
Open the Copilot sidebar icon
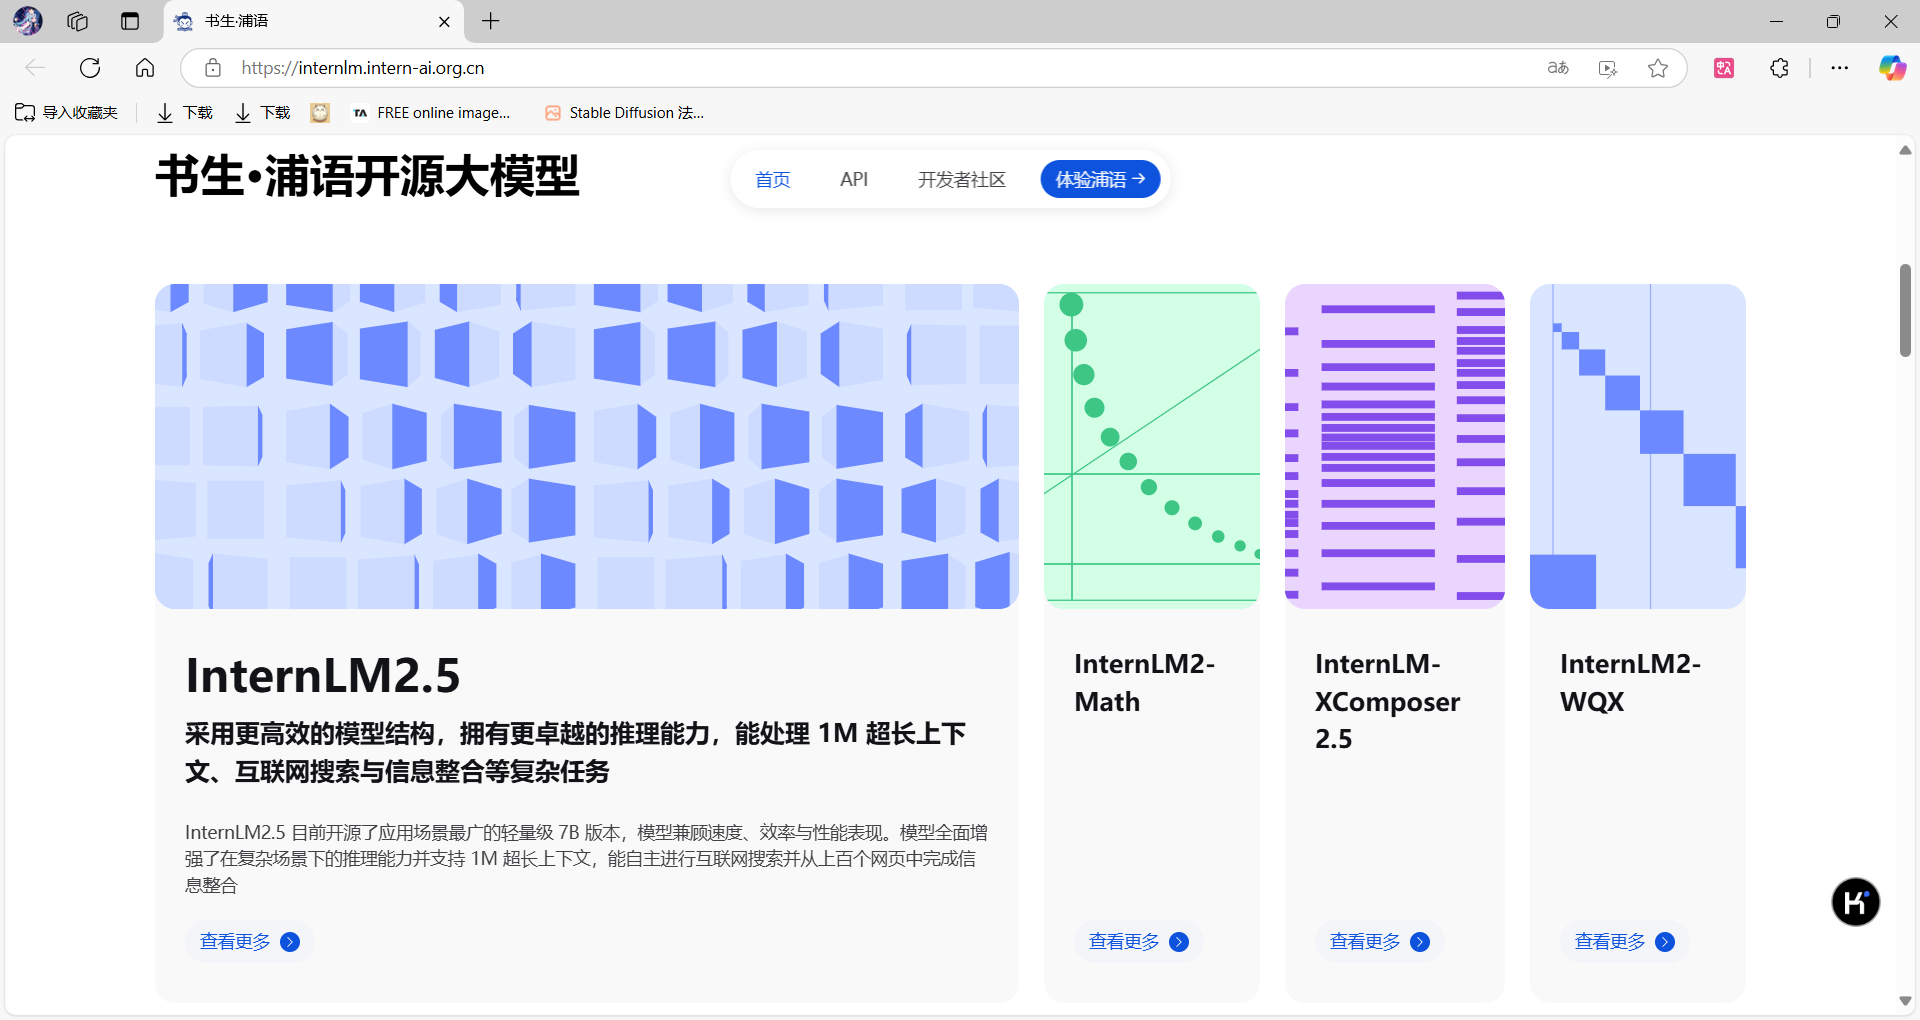pyautogui.click(x=1892, y=68)
